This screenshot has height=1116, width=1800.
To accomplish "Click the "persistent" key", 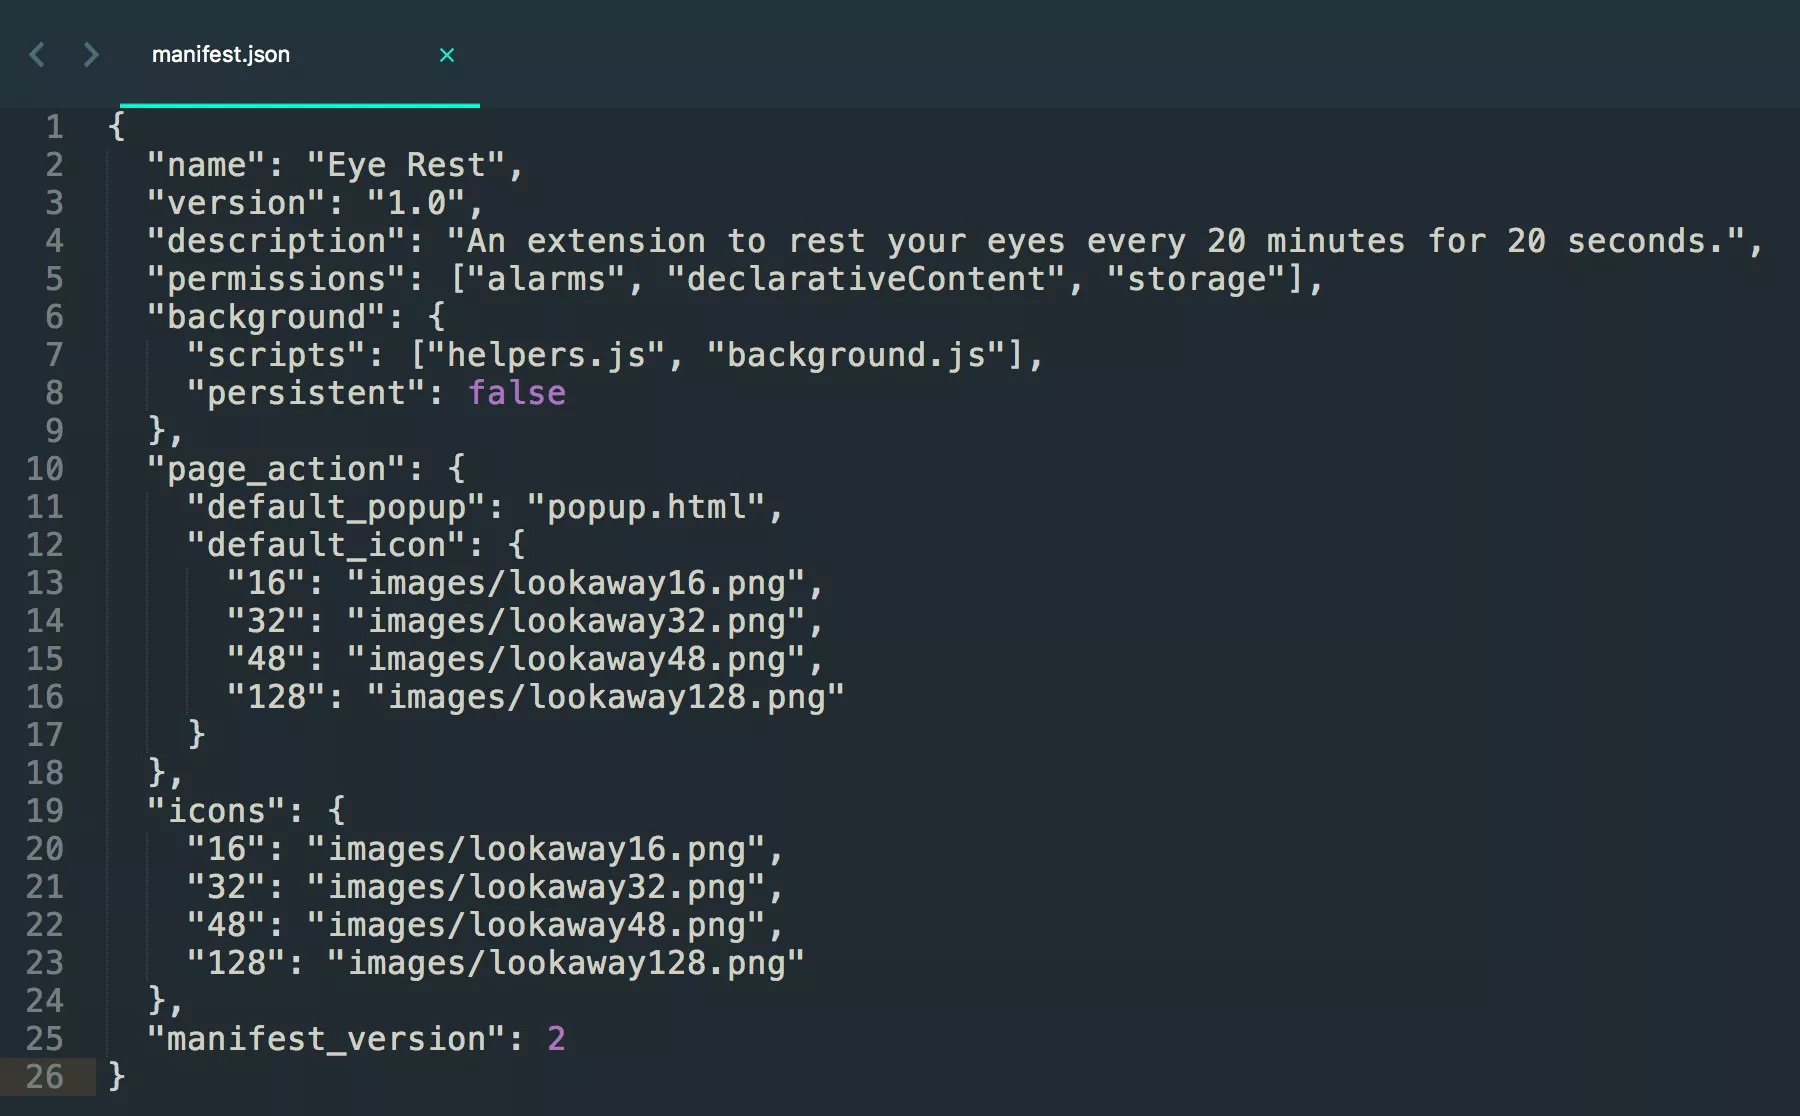I will [306, 393].
